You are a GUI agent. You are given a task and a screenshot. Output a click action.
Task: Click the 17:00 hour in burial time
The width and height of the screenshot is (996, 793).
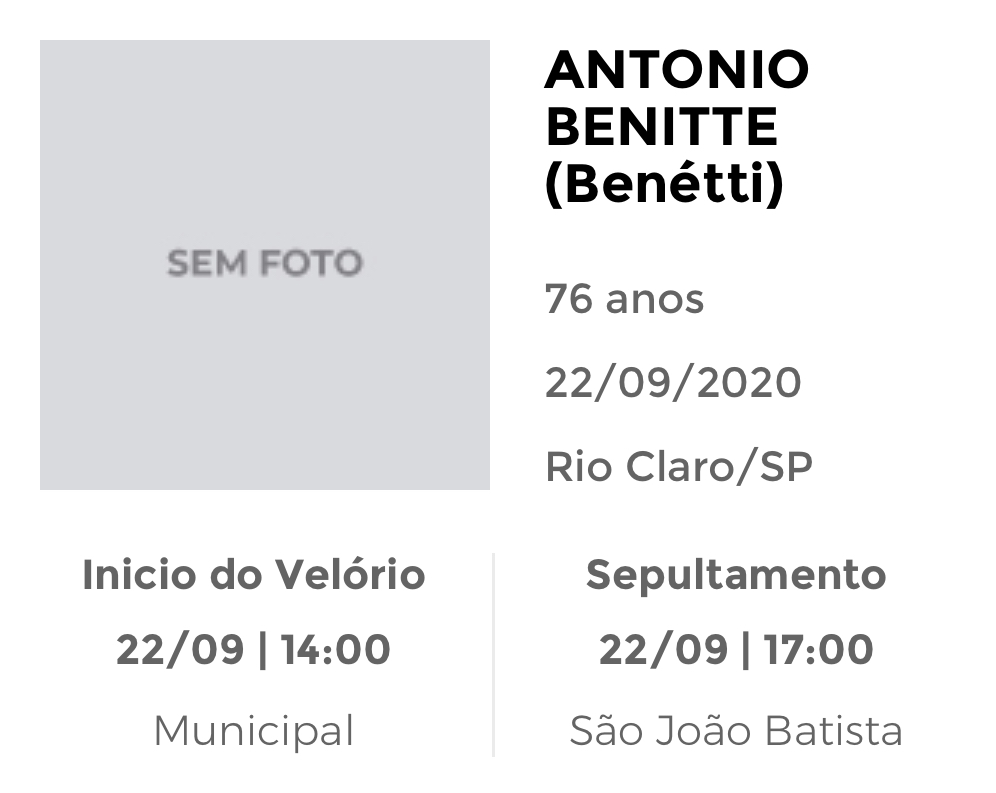coord(819,650)
